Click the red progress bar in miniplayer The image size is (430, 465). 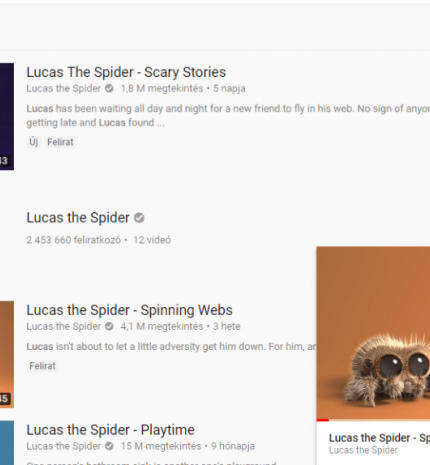(323, 420)
